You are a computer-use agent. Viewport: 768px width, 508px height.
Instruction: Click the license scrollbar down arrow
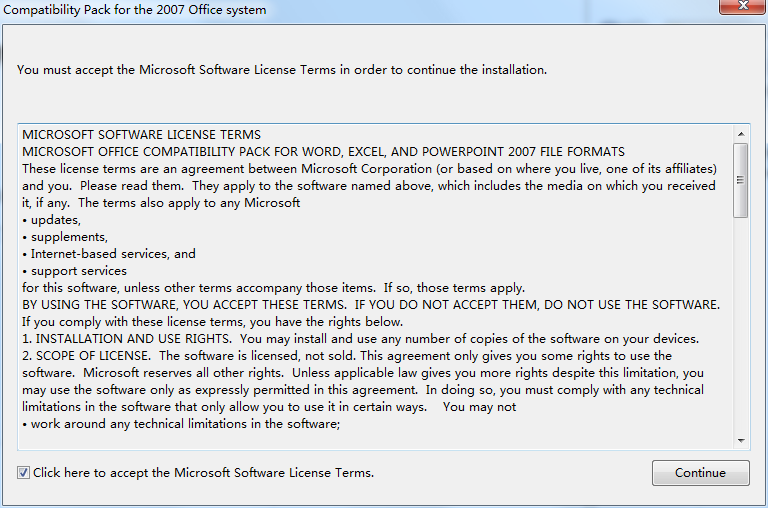(741, 440)
